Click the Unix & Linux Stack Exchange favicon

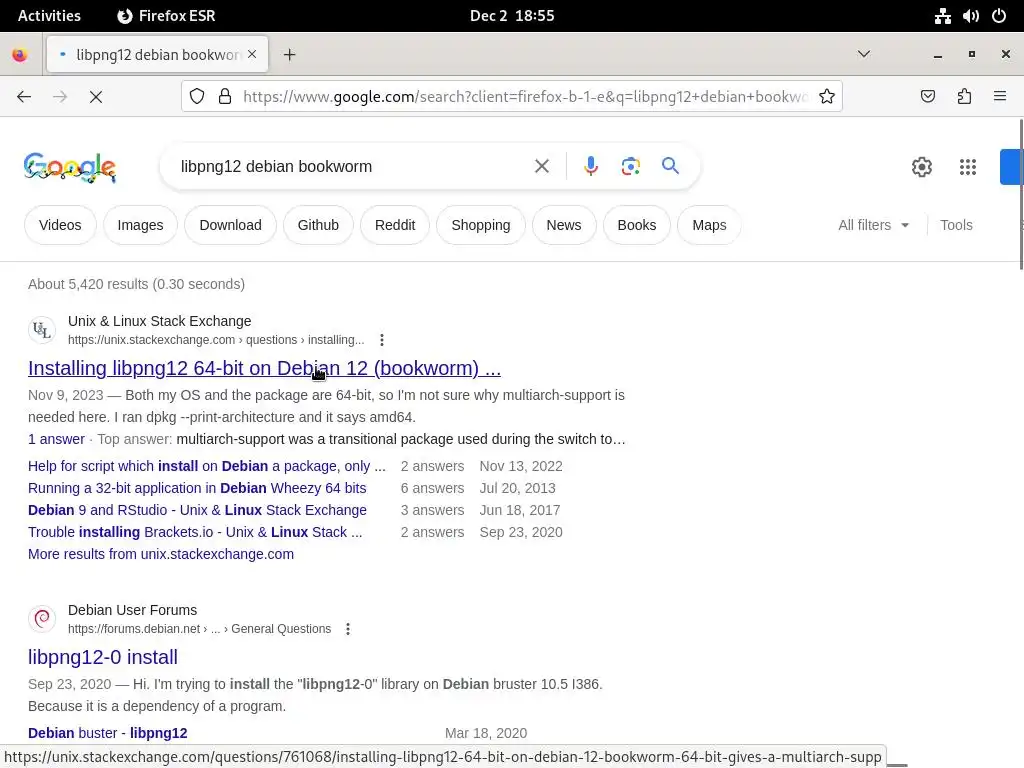42,330
